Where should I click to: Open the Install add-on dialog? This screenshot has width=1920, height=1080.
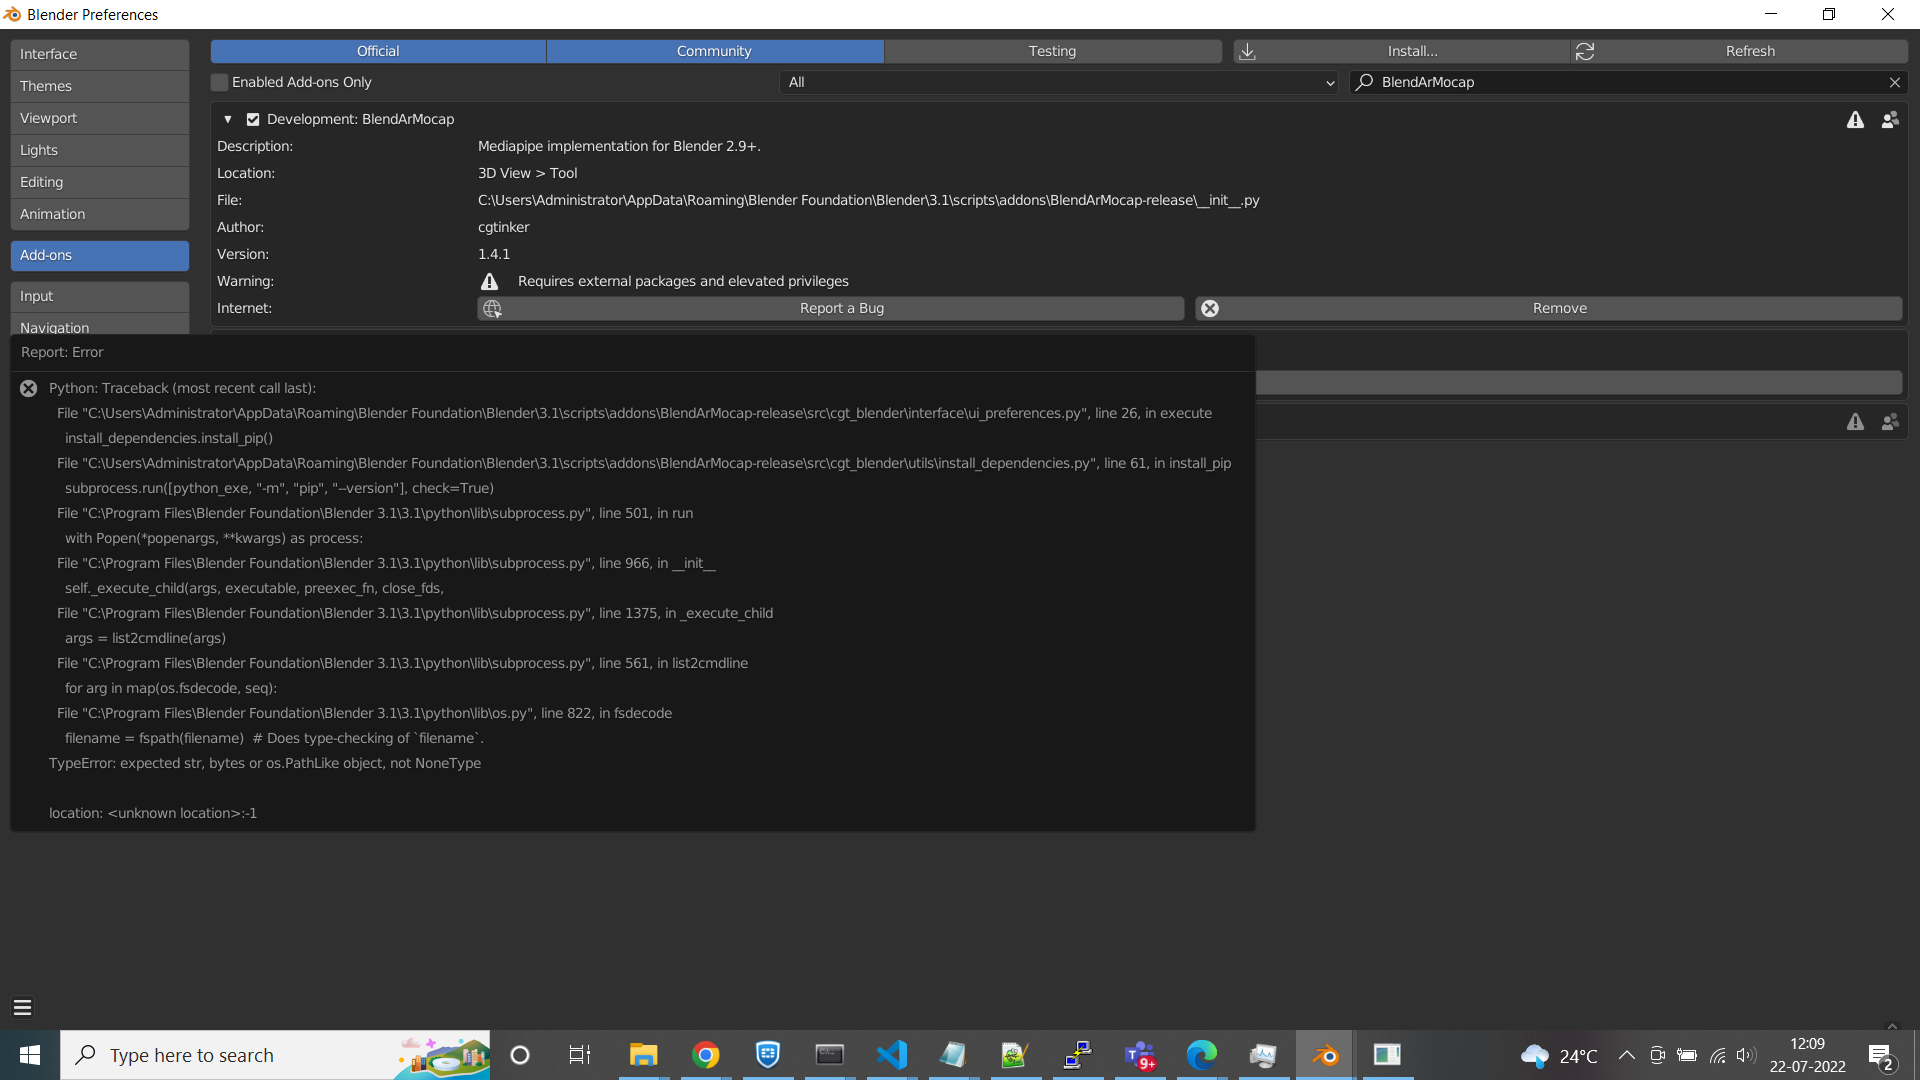pyautogui.click(x=1412, y=51)
